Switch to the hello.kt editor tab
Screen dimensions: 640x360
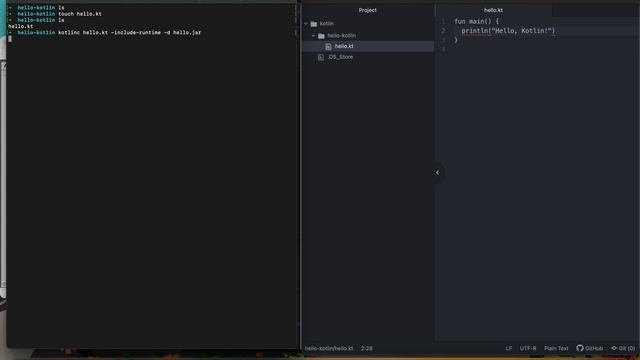[493, 10]
